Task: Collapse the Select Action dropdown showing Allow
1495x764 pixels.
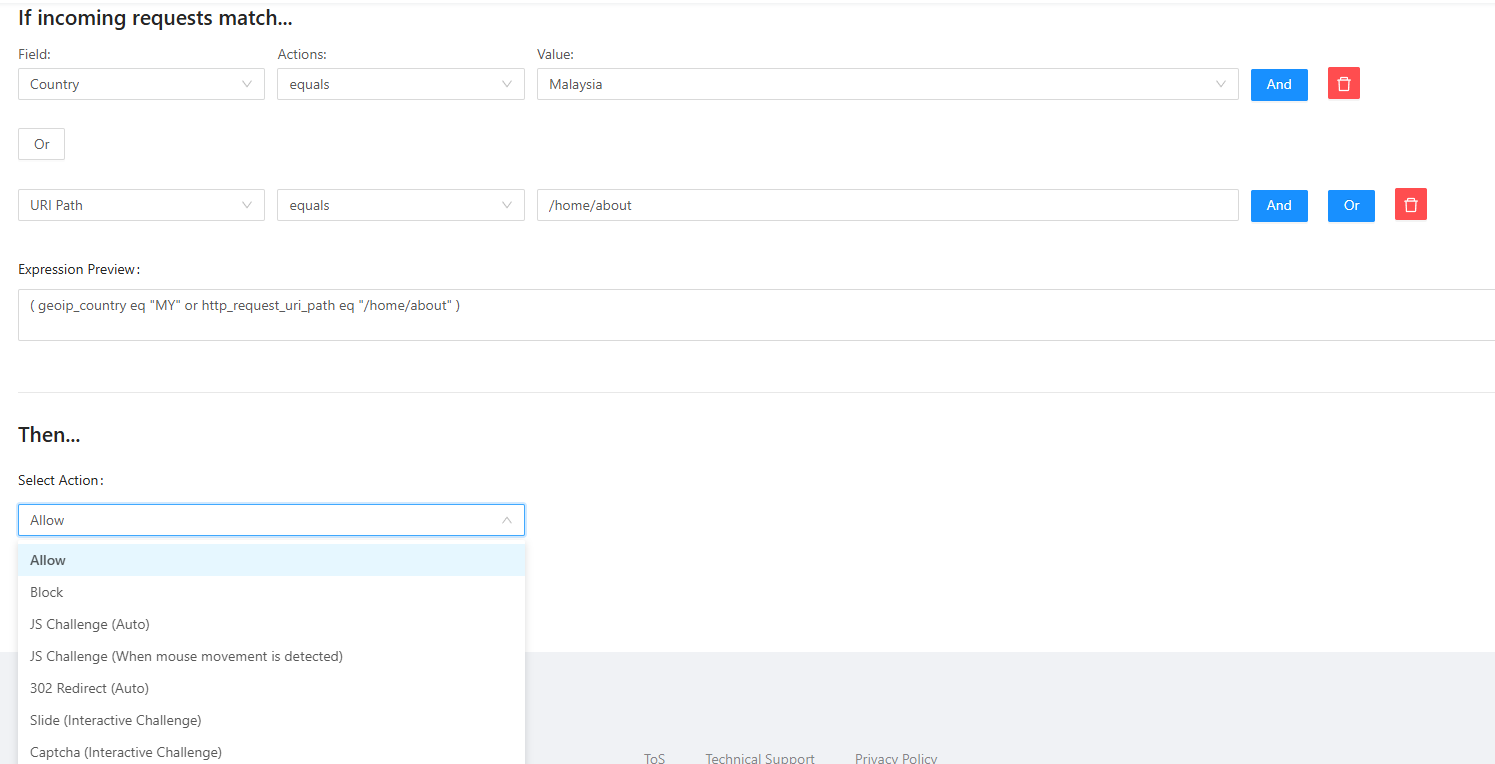Action: point(271,520)
